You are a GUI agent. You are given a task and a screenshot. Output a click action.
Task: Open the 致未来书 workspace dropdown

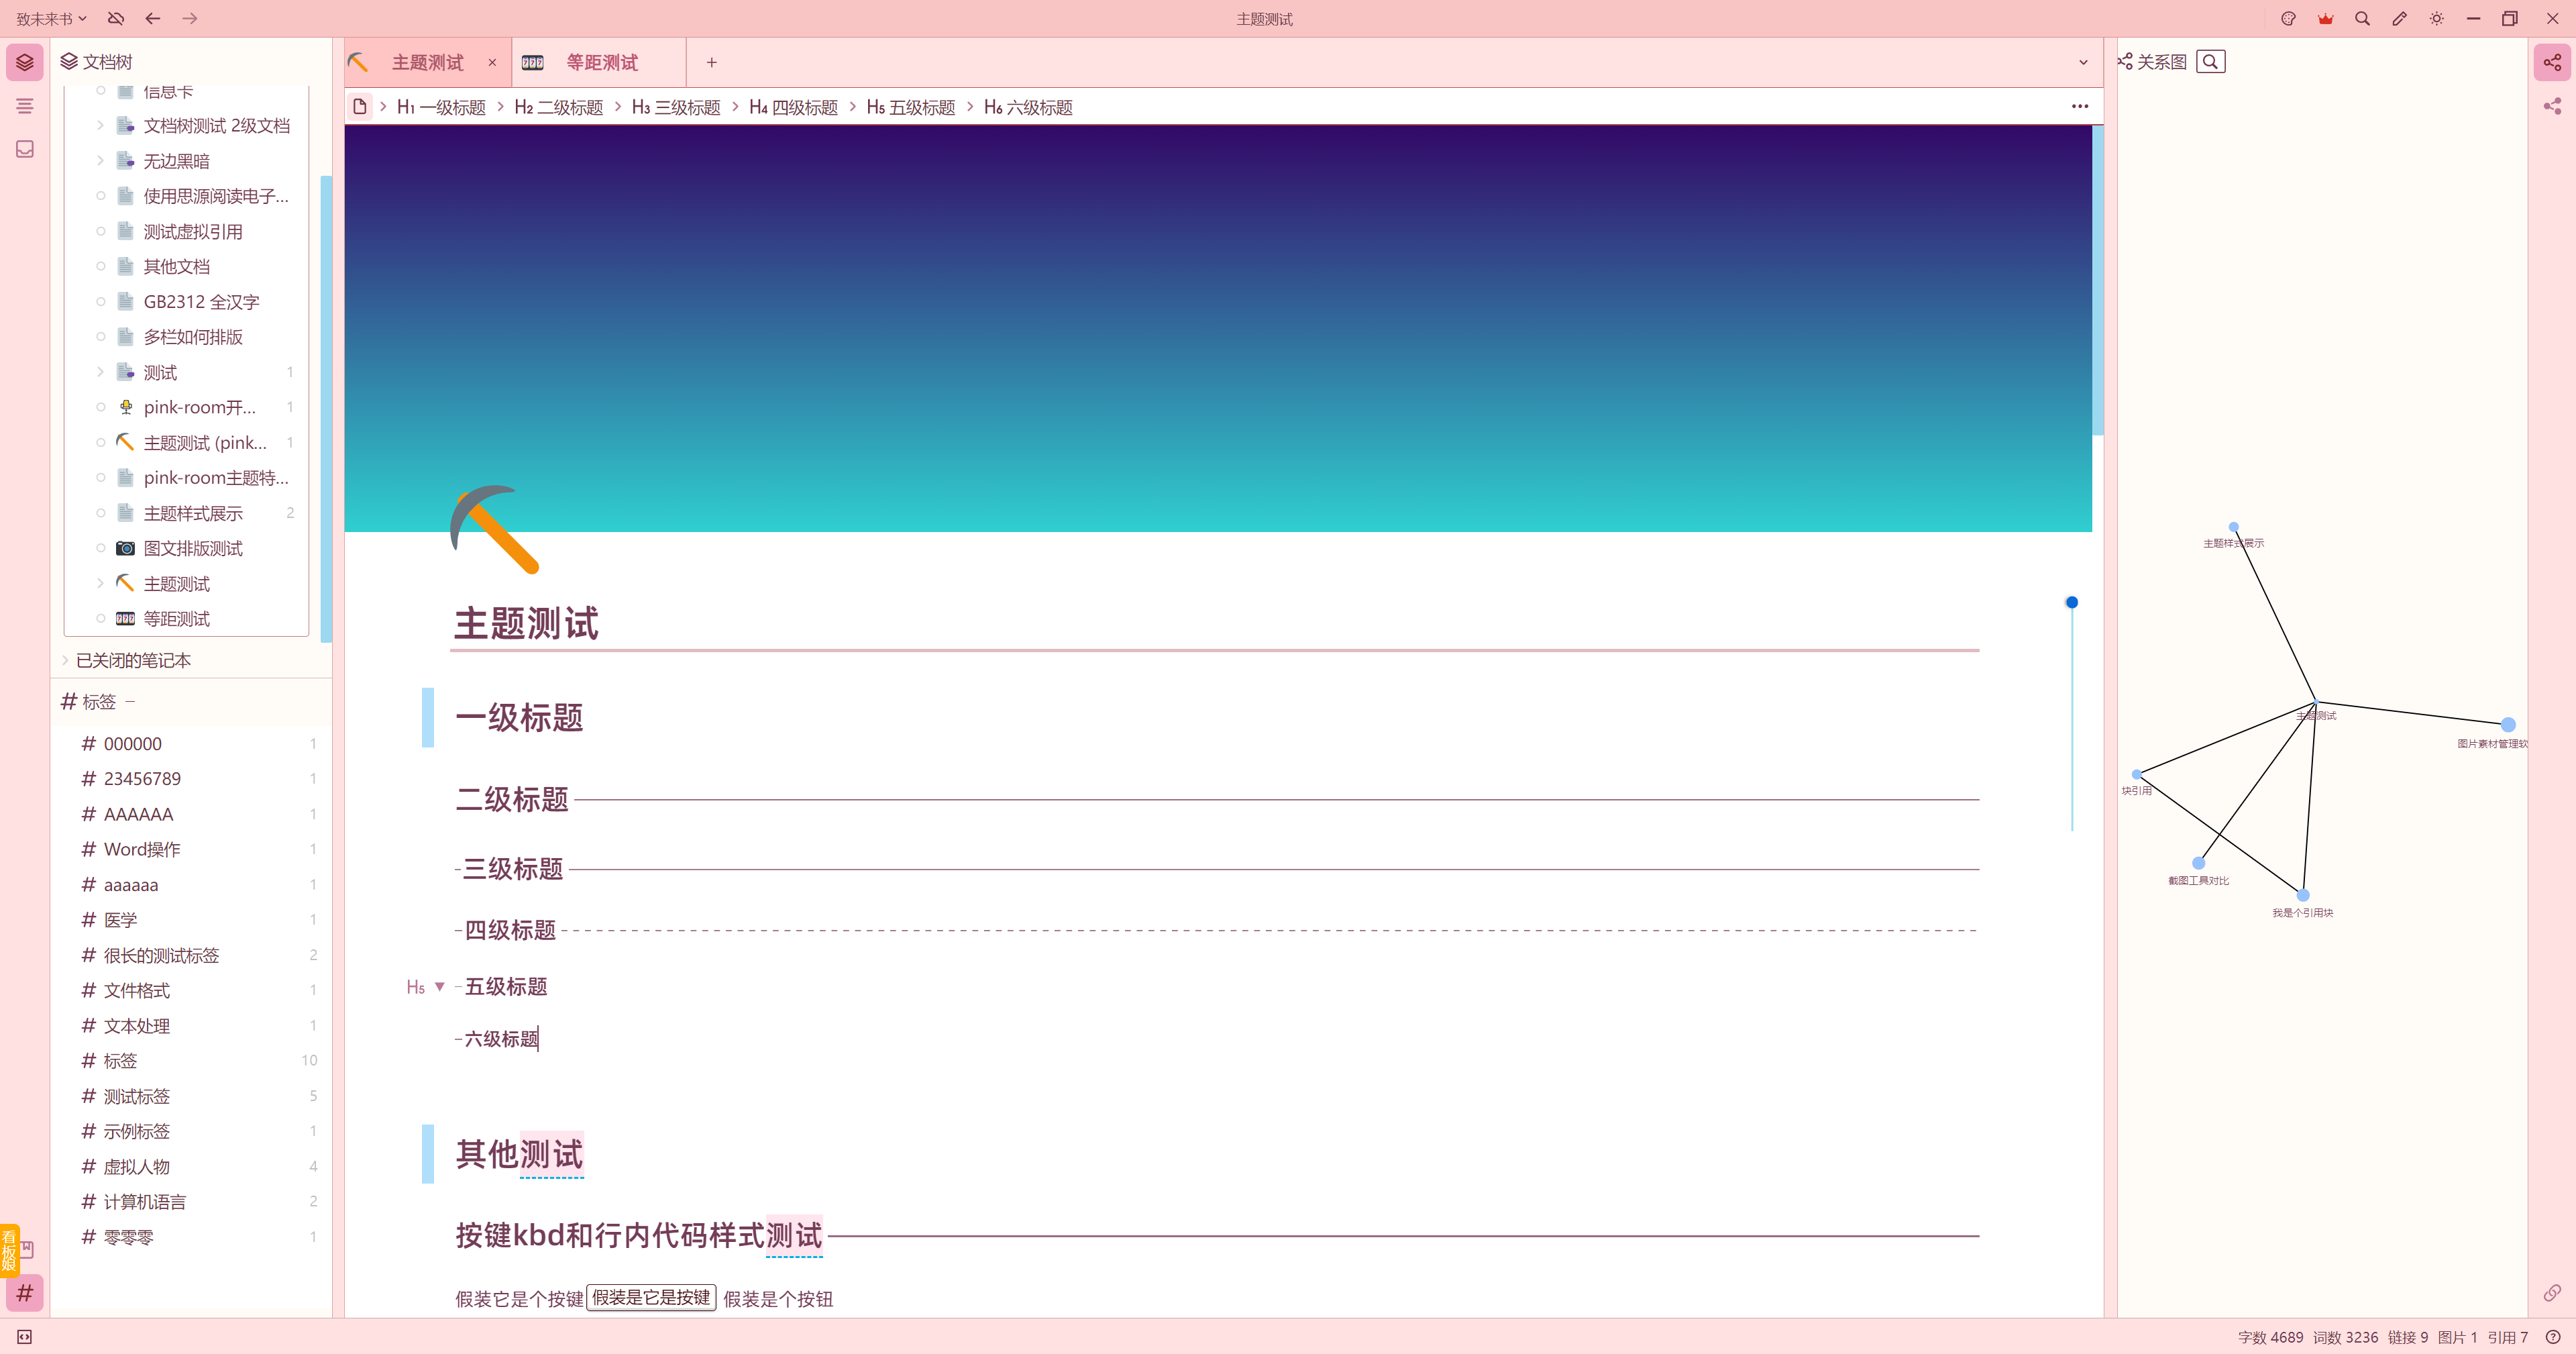click(51, 19)
